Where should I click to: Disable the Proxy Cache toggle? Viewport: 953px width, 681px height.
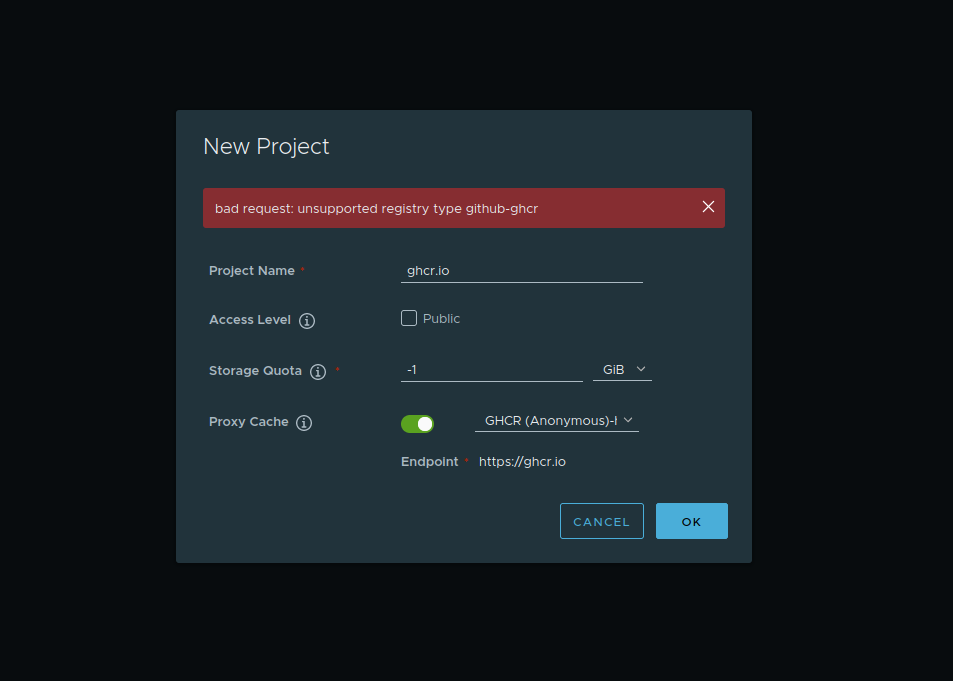click(x=417, y=423)
